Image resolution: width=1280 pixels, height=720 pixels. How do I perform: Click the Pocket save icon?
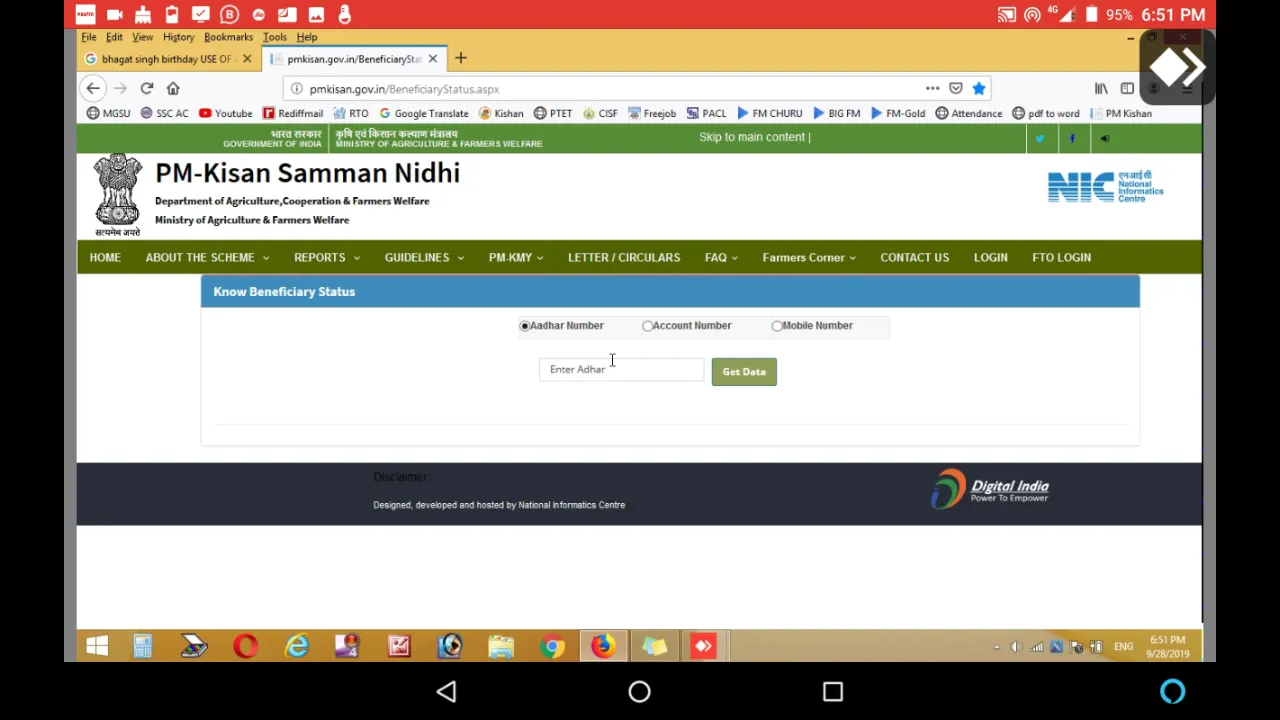(x=956, y=89)
